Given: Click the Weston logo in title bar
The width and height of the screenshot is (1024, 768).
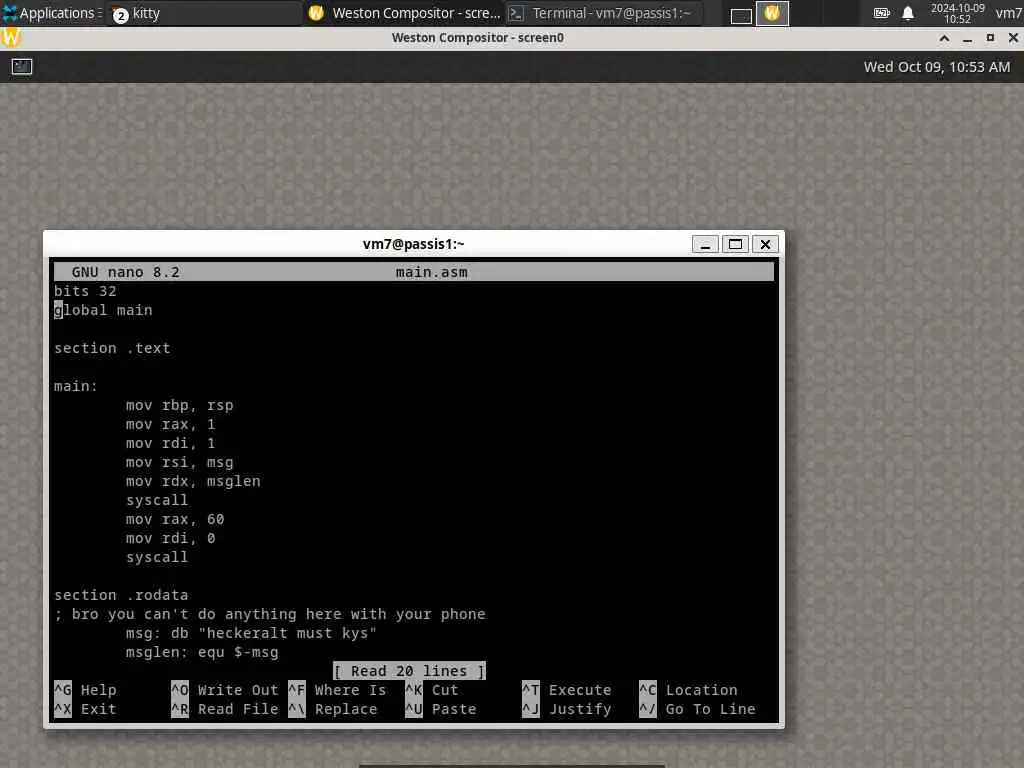Looking at the screenshot, I should click(x=11, y=37).
